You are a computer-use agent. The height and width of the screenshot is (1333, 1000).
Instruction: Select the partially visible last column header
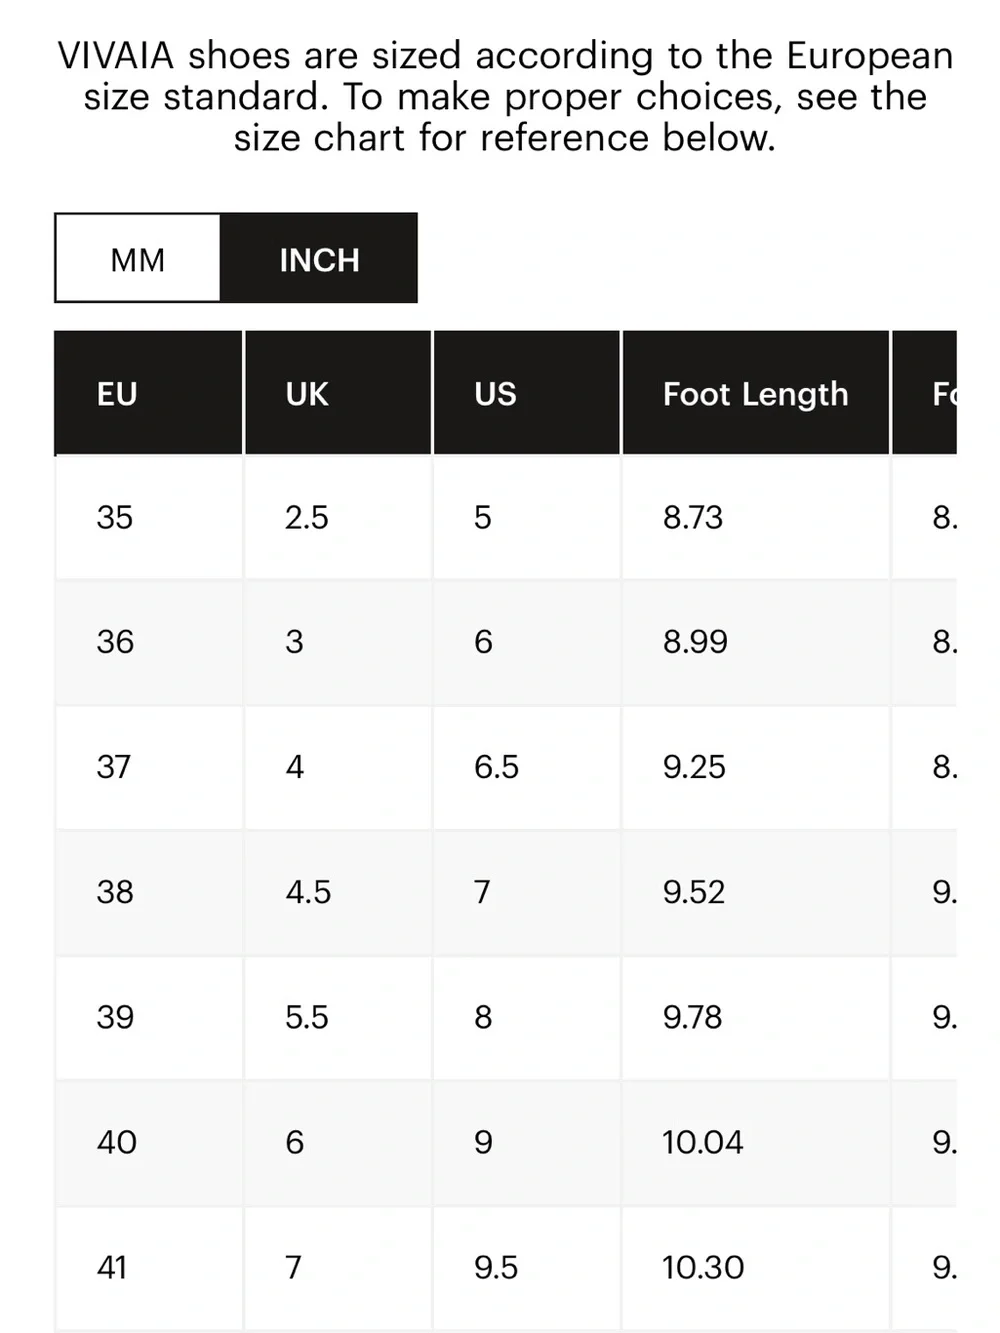click(x=925, y=393)
